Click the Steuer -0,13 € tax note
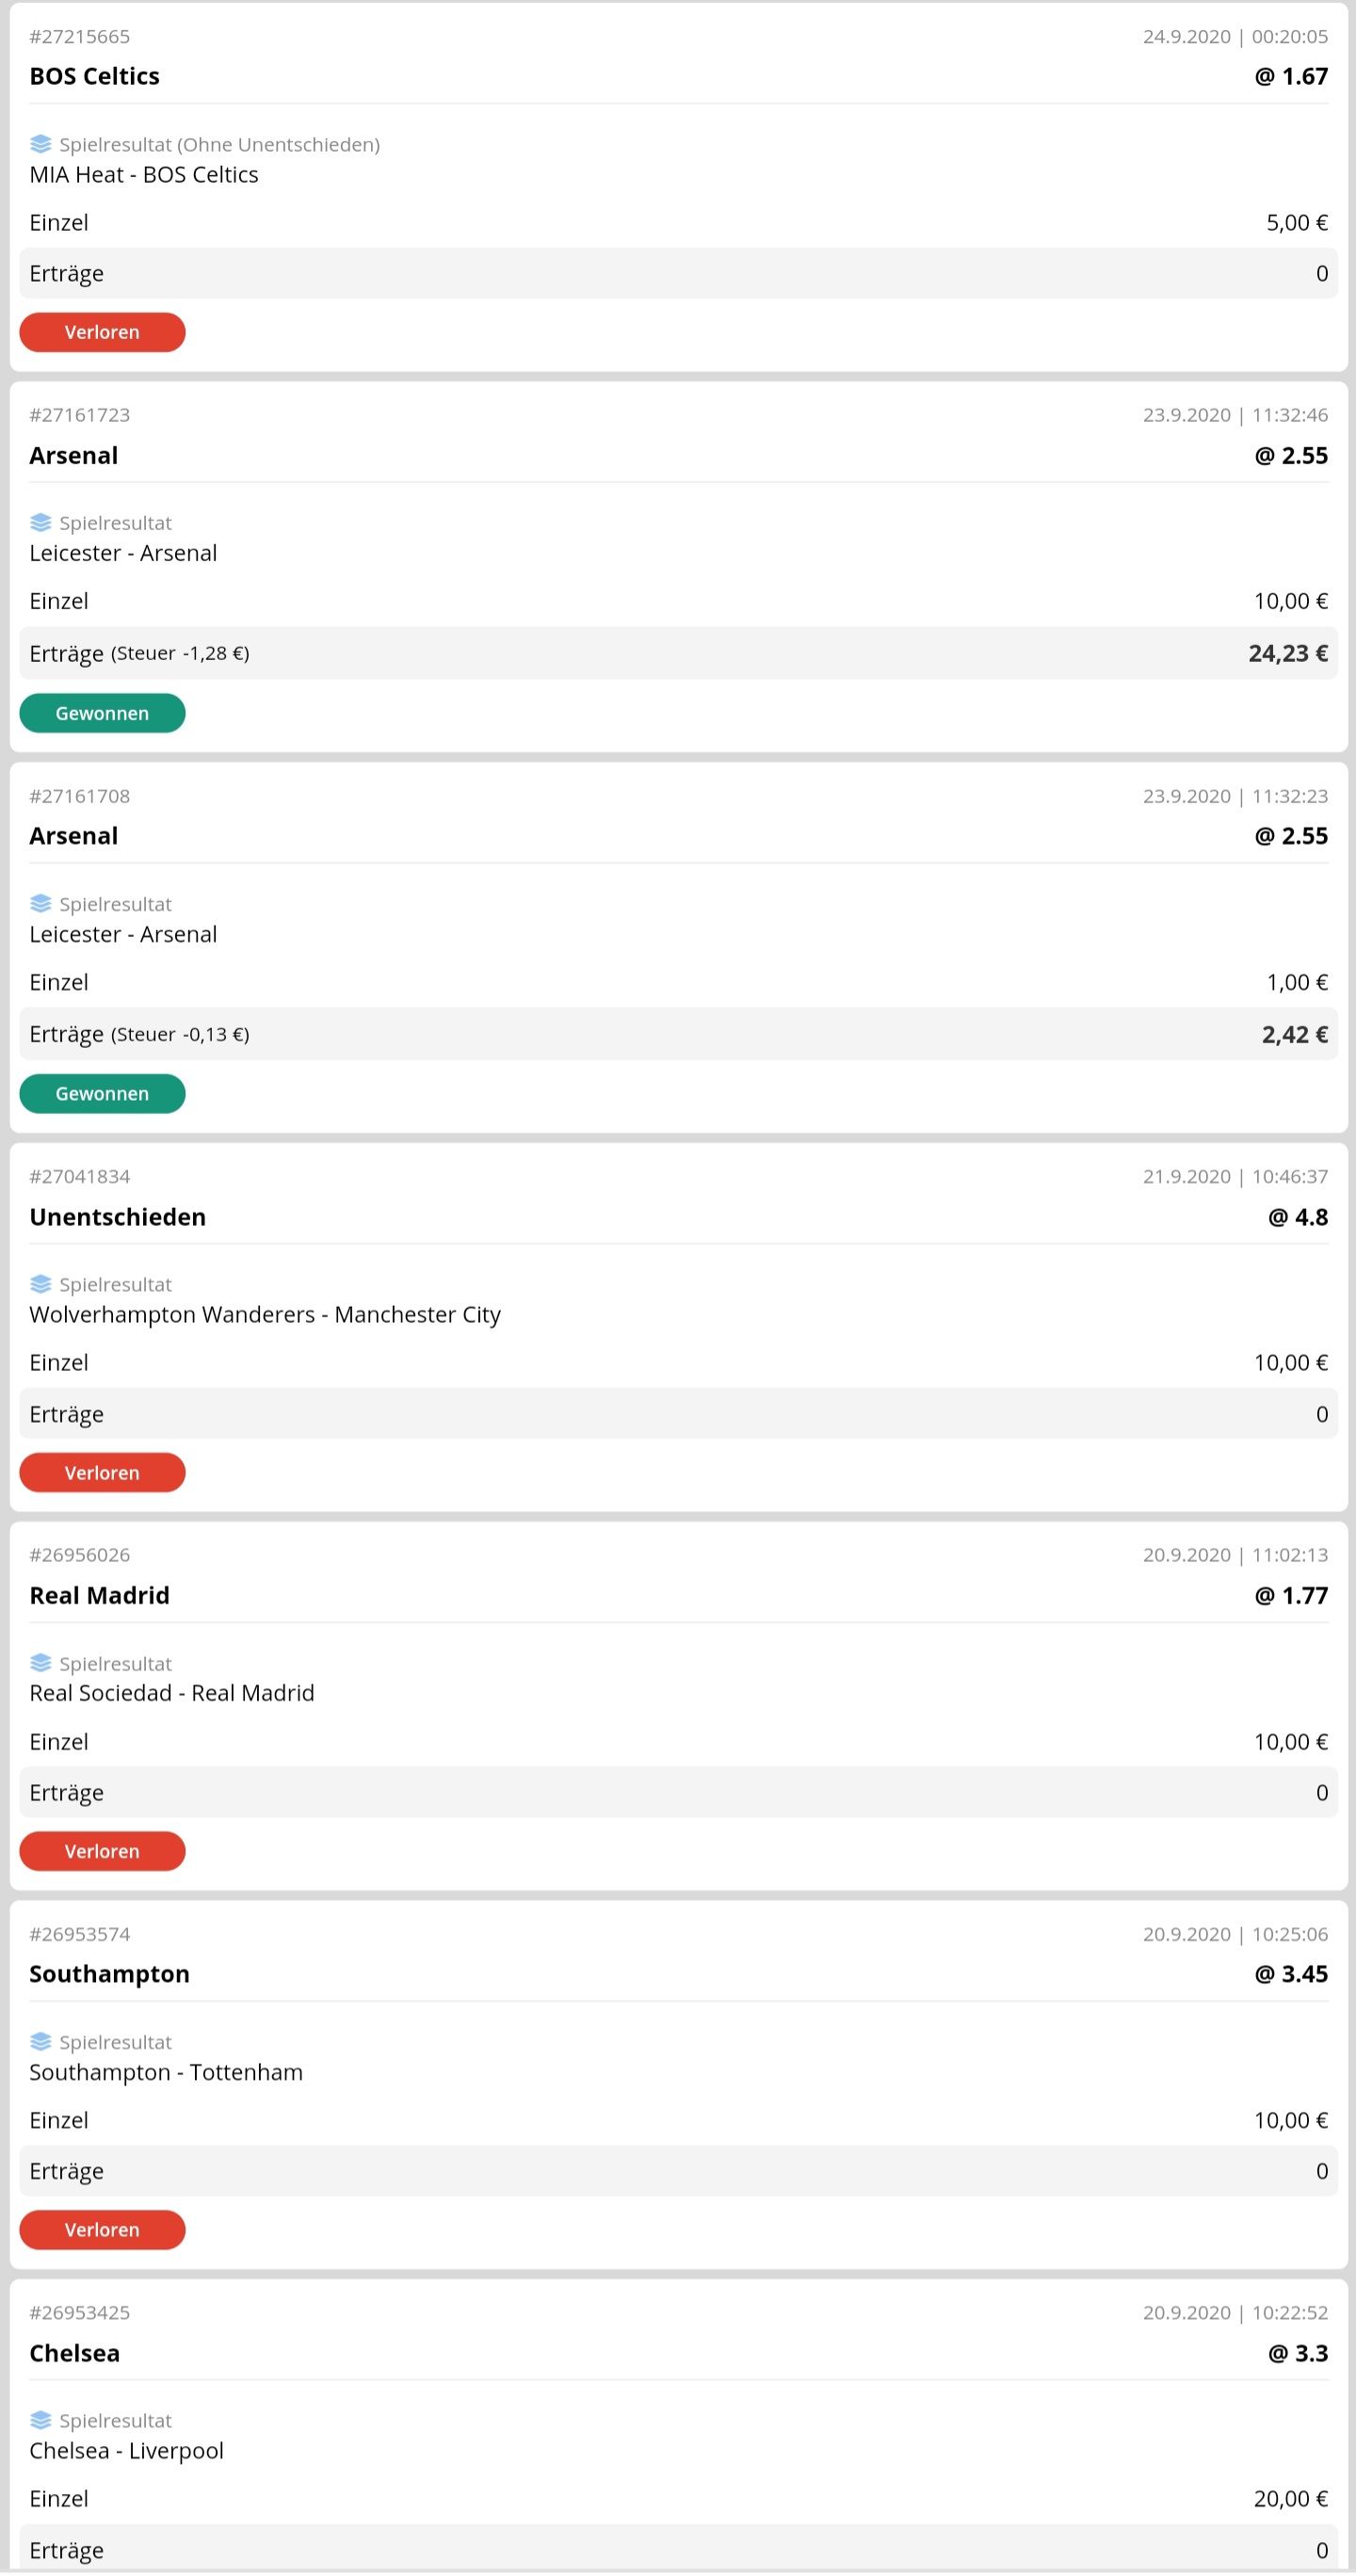The width and height of the screenshot is (1356, 2576). [180, 1035]
